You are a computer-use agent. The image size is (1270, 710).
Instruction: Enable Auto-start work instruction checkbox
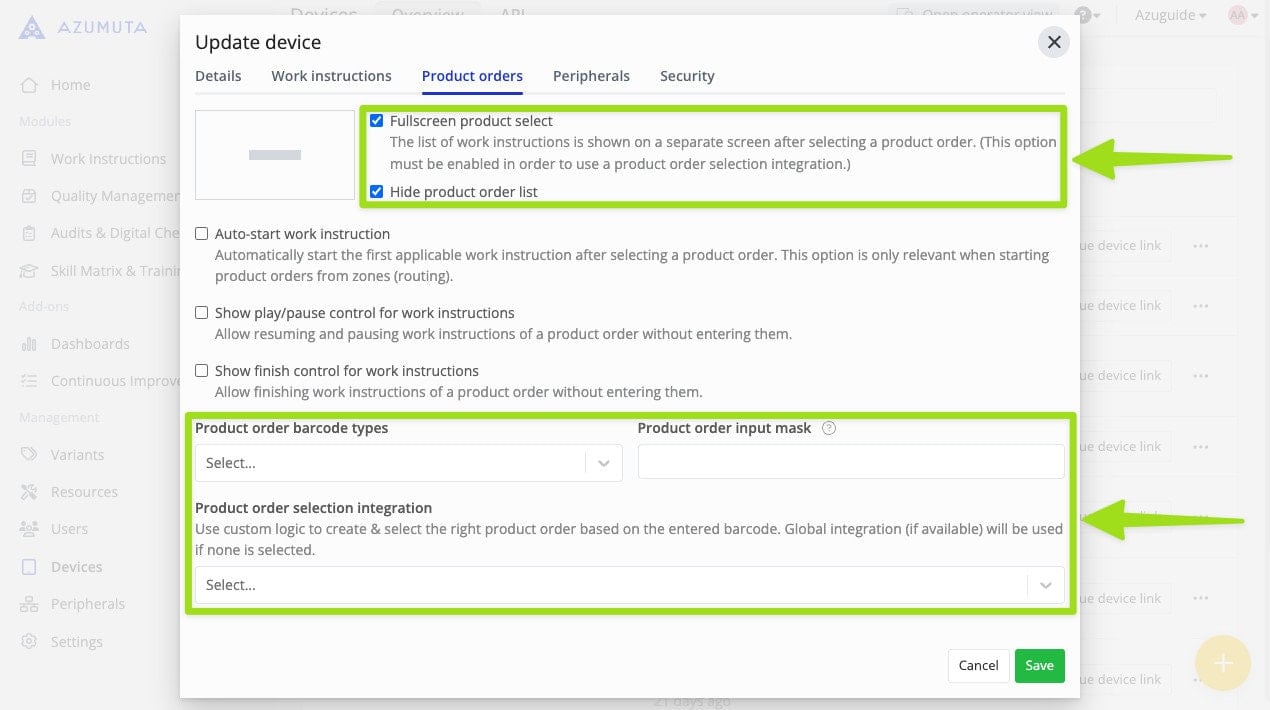[x=202, y=234]
